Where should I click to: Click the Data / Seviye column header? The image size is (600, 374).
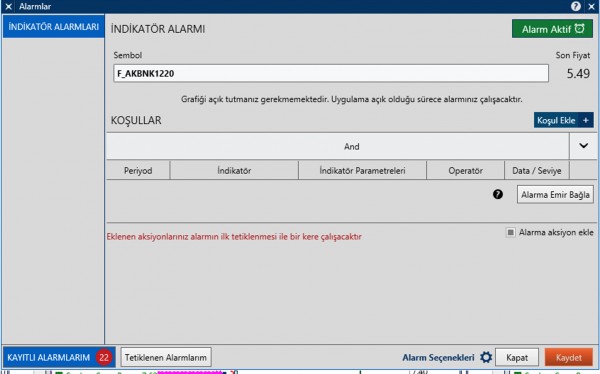537,170
